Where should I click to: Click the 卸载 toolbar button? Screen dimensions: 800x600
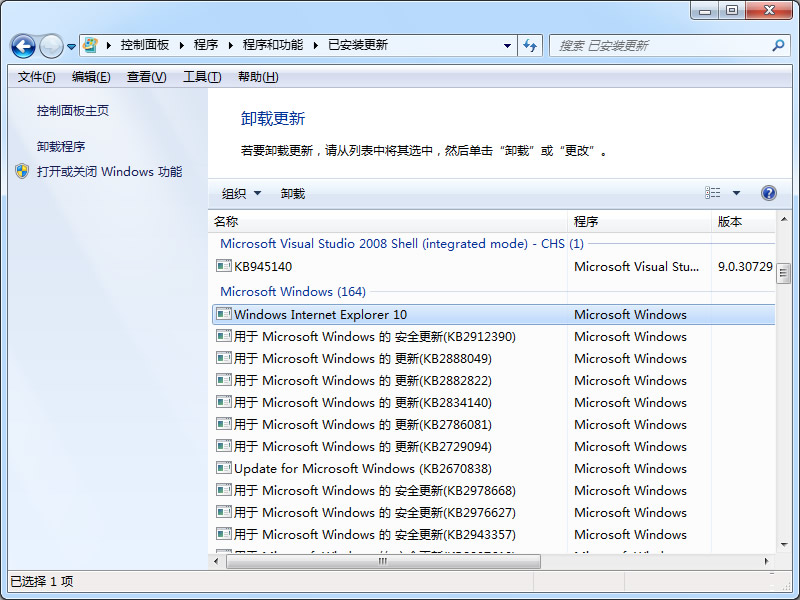click(292, 193)
